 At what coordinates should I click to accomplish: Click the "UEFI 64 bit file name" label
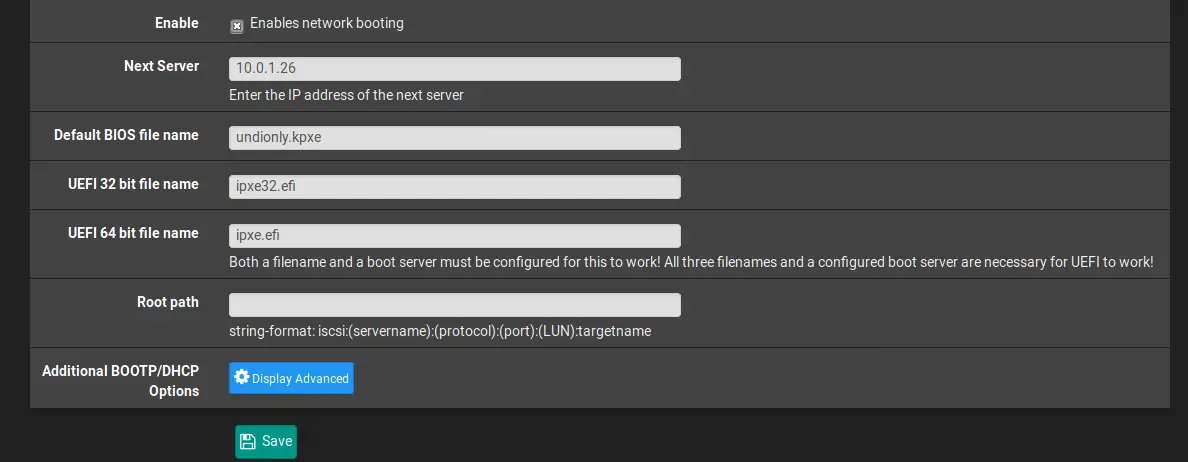pos(132,233)
